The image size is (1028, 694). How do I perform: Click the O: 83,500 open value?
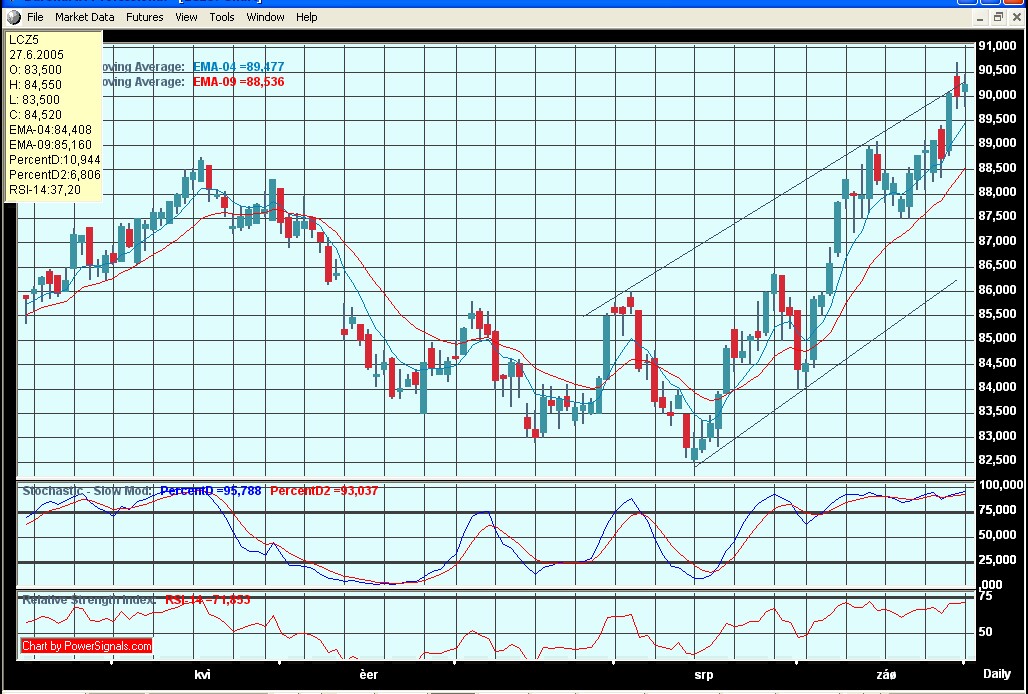(x=35, y=70)
